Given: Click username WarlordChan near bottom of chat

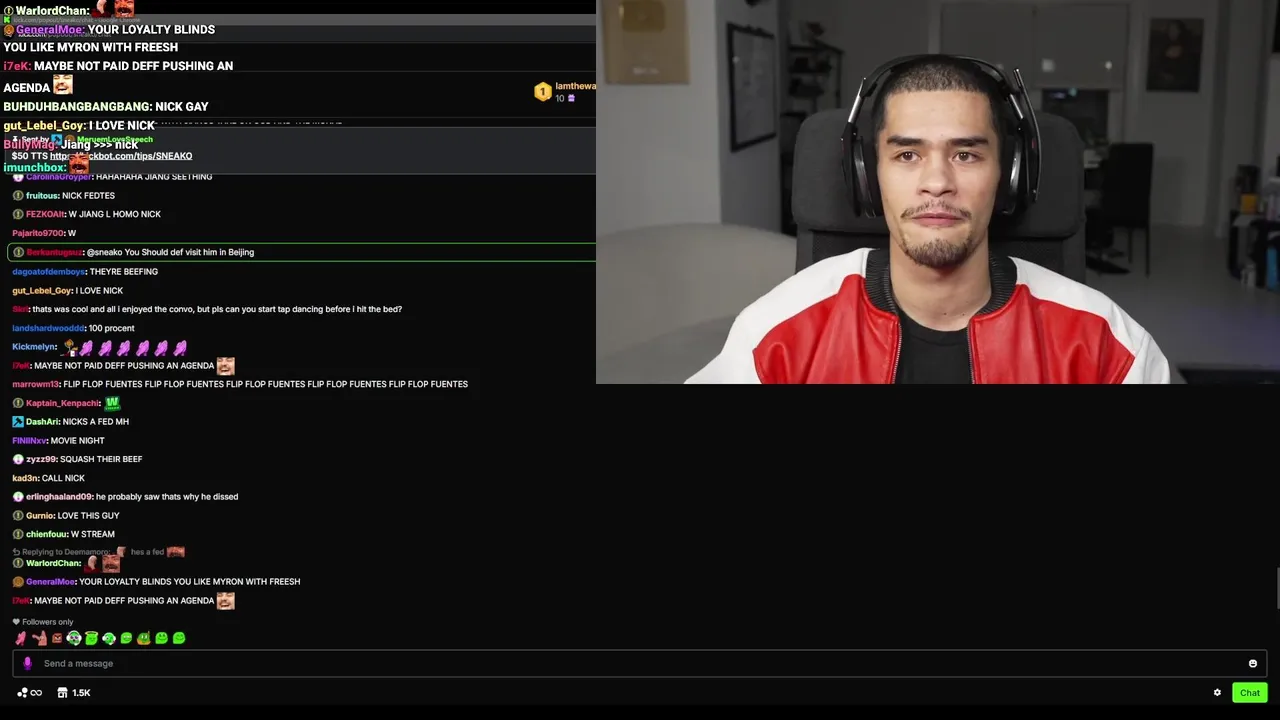Looking at the screenshot, I should pos(54,563).
